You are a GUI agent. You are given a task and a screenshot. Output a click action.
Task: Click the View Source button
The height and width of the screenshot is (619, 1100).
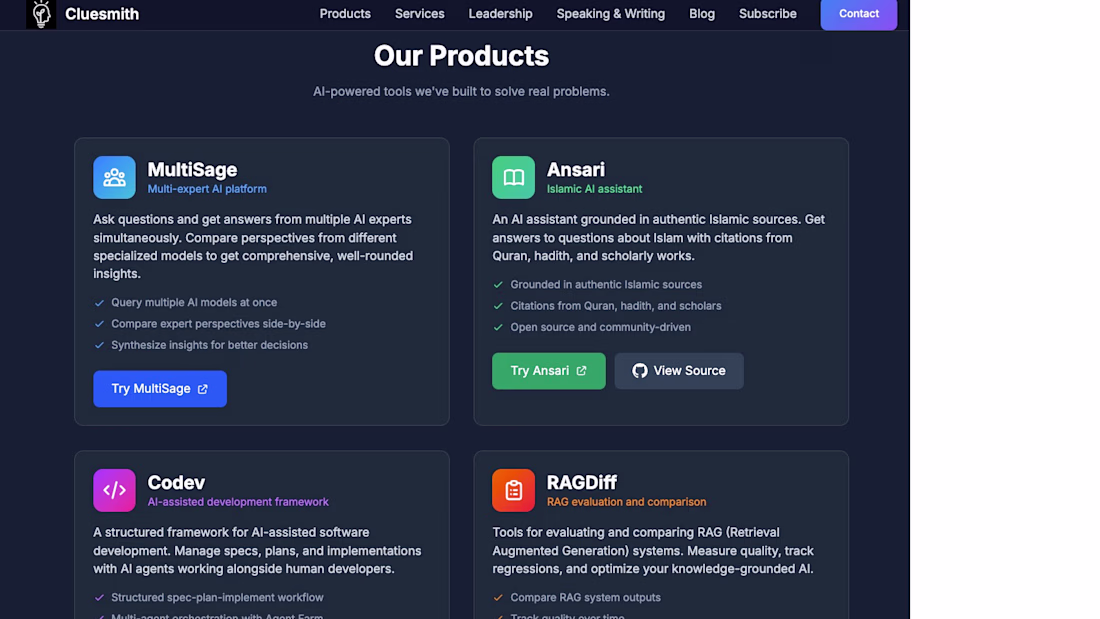[679, 371]
